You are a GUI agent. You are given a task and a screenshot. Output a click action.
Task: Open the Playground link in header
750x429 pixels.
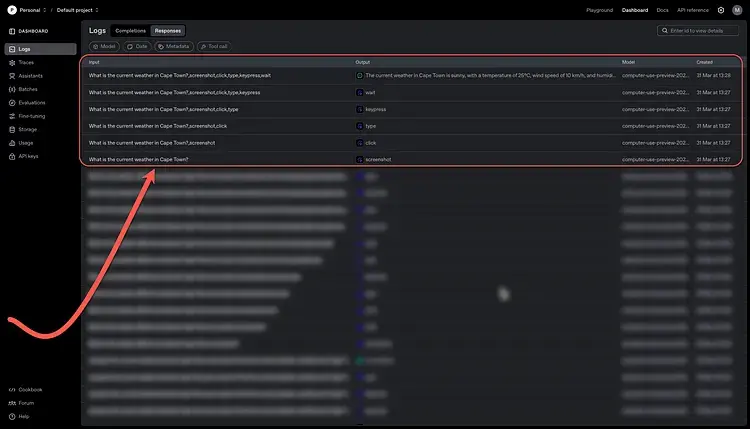(599, 10)
